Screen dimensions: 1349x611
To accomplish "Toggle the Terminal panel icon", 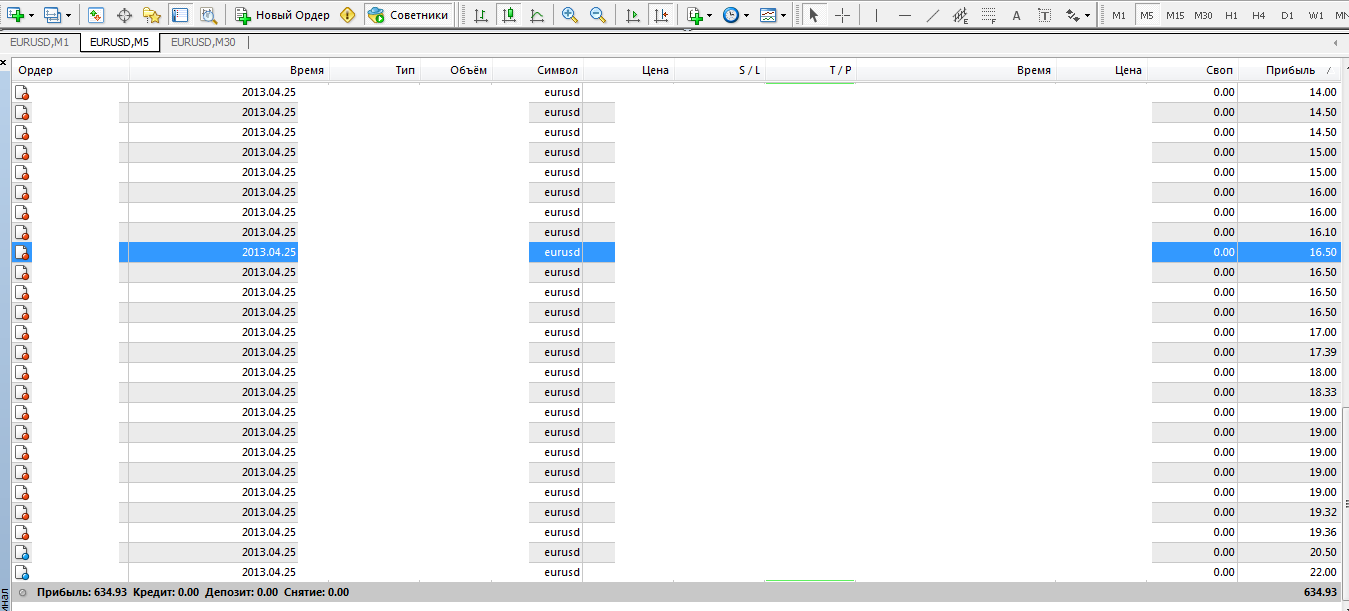I will pyautogui.click(x=180, y=15).
